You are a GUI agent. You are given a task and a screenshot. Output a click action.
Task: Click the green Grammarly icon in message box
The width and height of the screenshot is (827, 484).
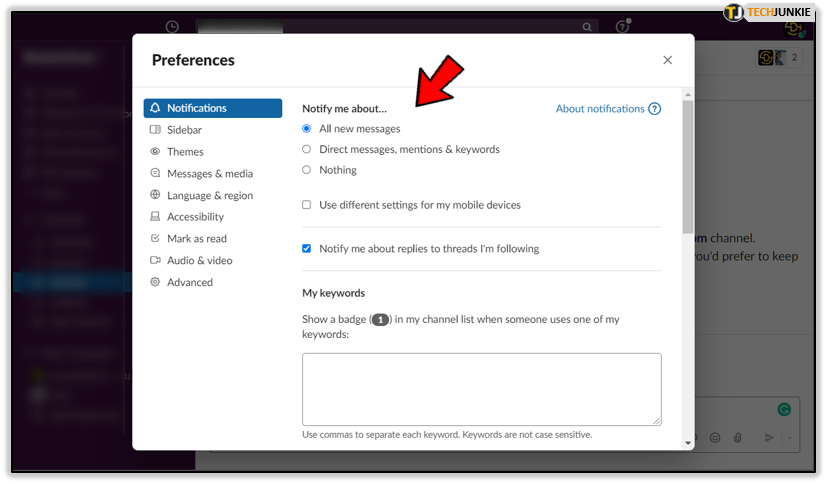(784, 409)
